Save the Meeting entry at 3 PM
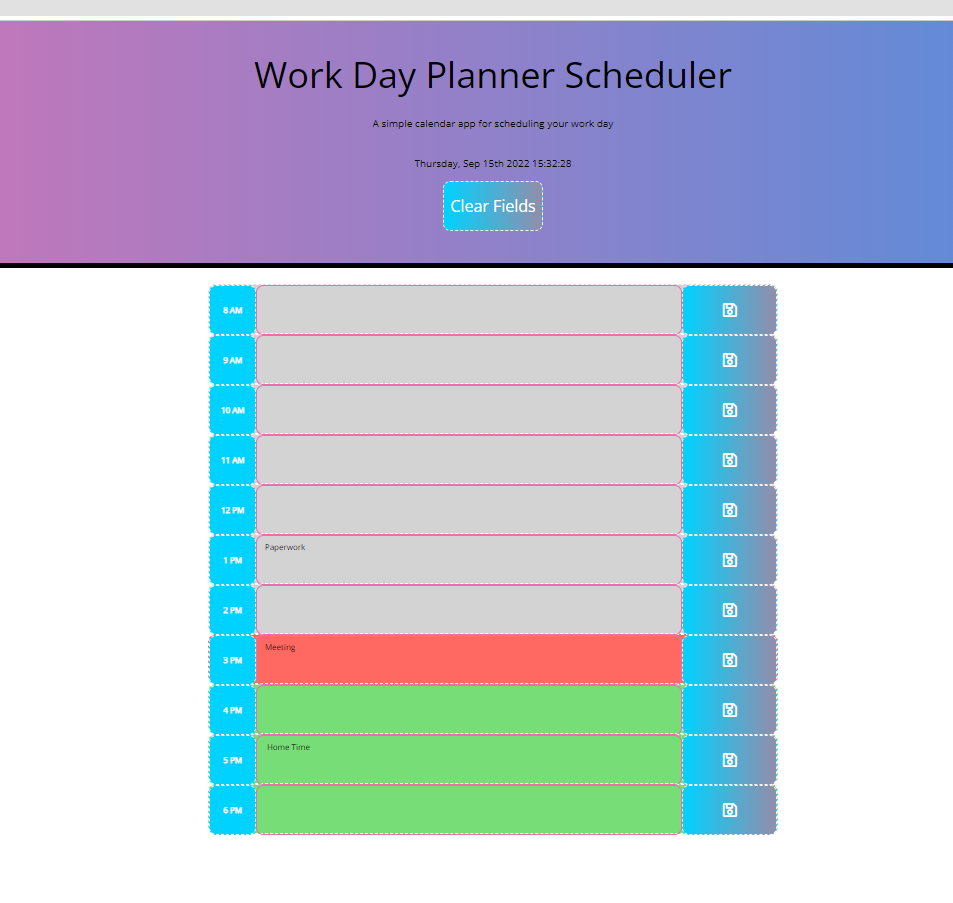Screen dimensions: 953x903 (729, 659)
